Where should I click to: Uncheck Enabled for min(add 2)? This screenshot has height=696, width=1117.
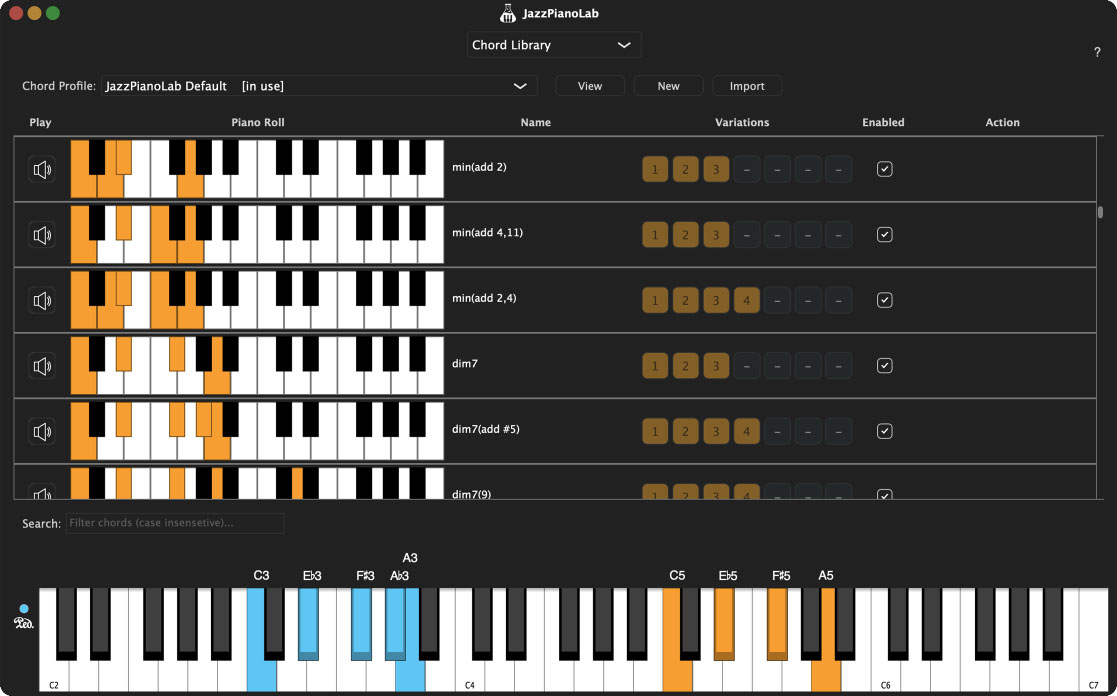coord(884,169)
